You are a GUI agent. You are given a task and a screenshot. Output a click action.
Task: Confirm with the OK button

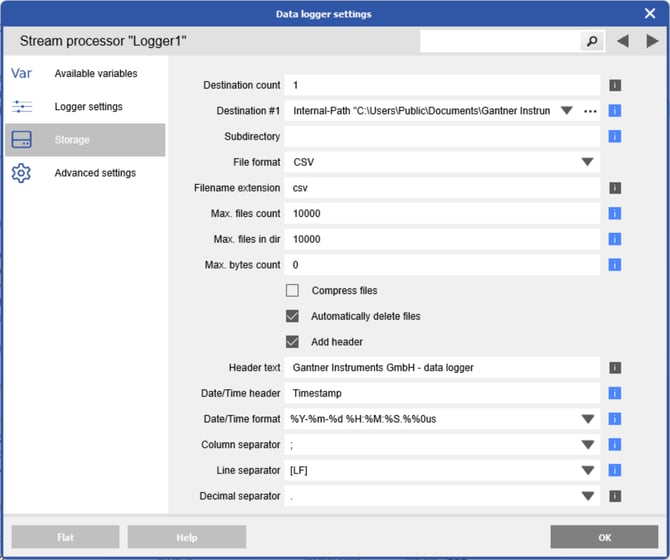[x=604, y=537]
